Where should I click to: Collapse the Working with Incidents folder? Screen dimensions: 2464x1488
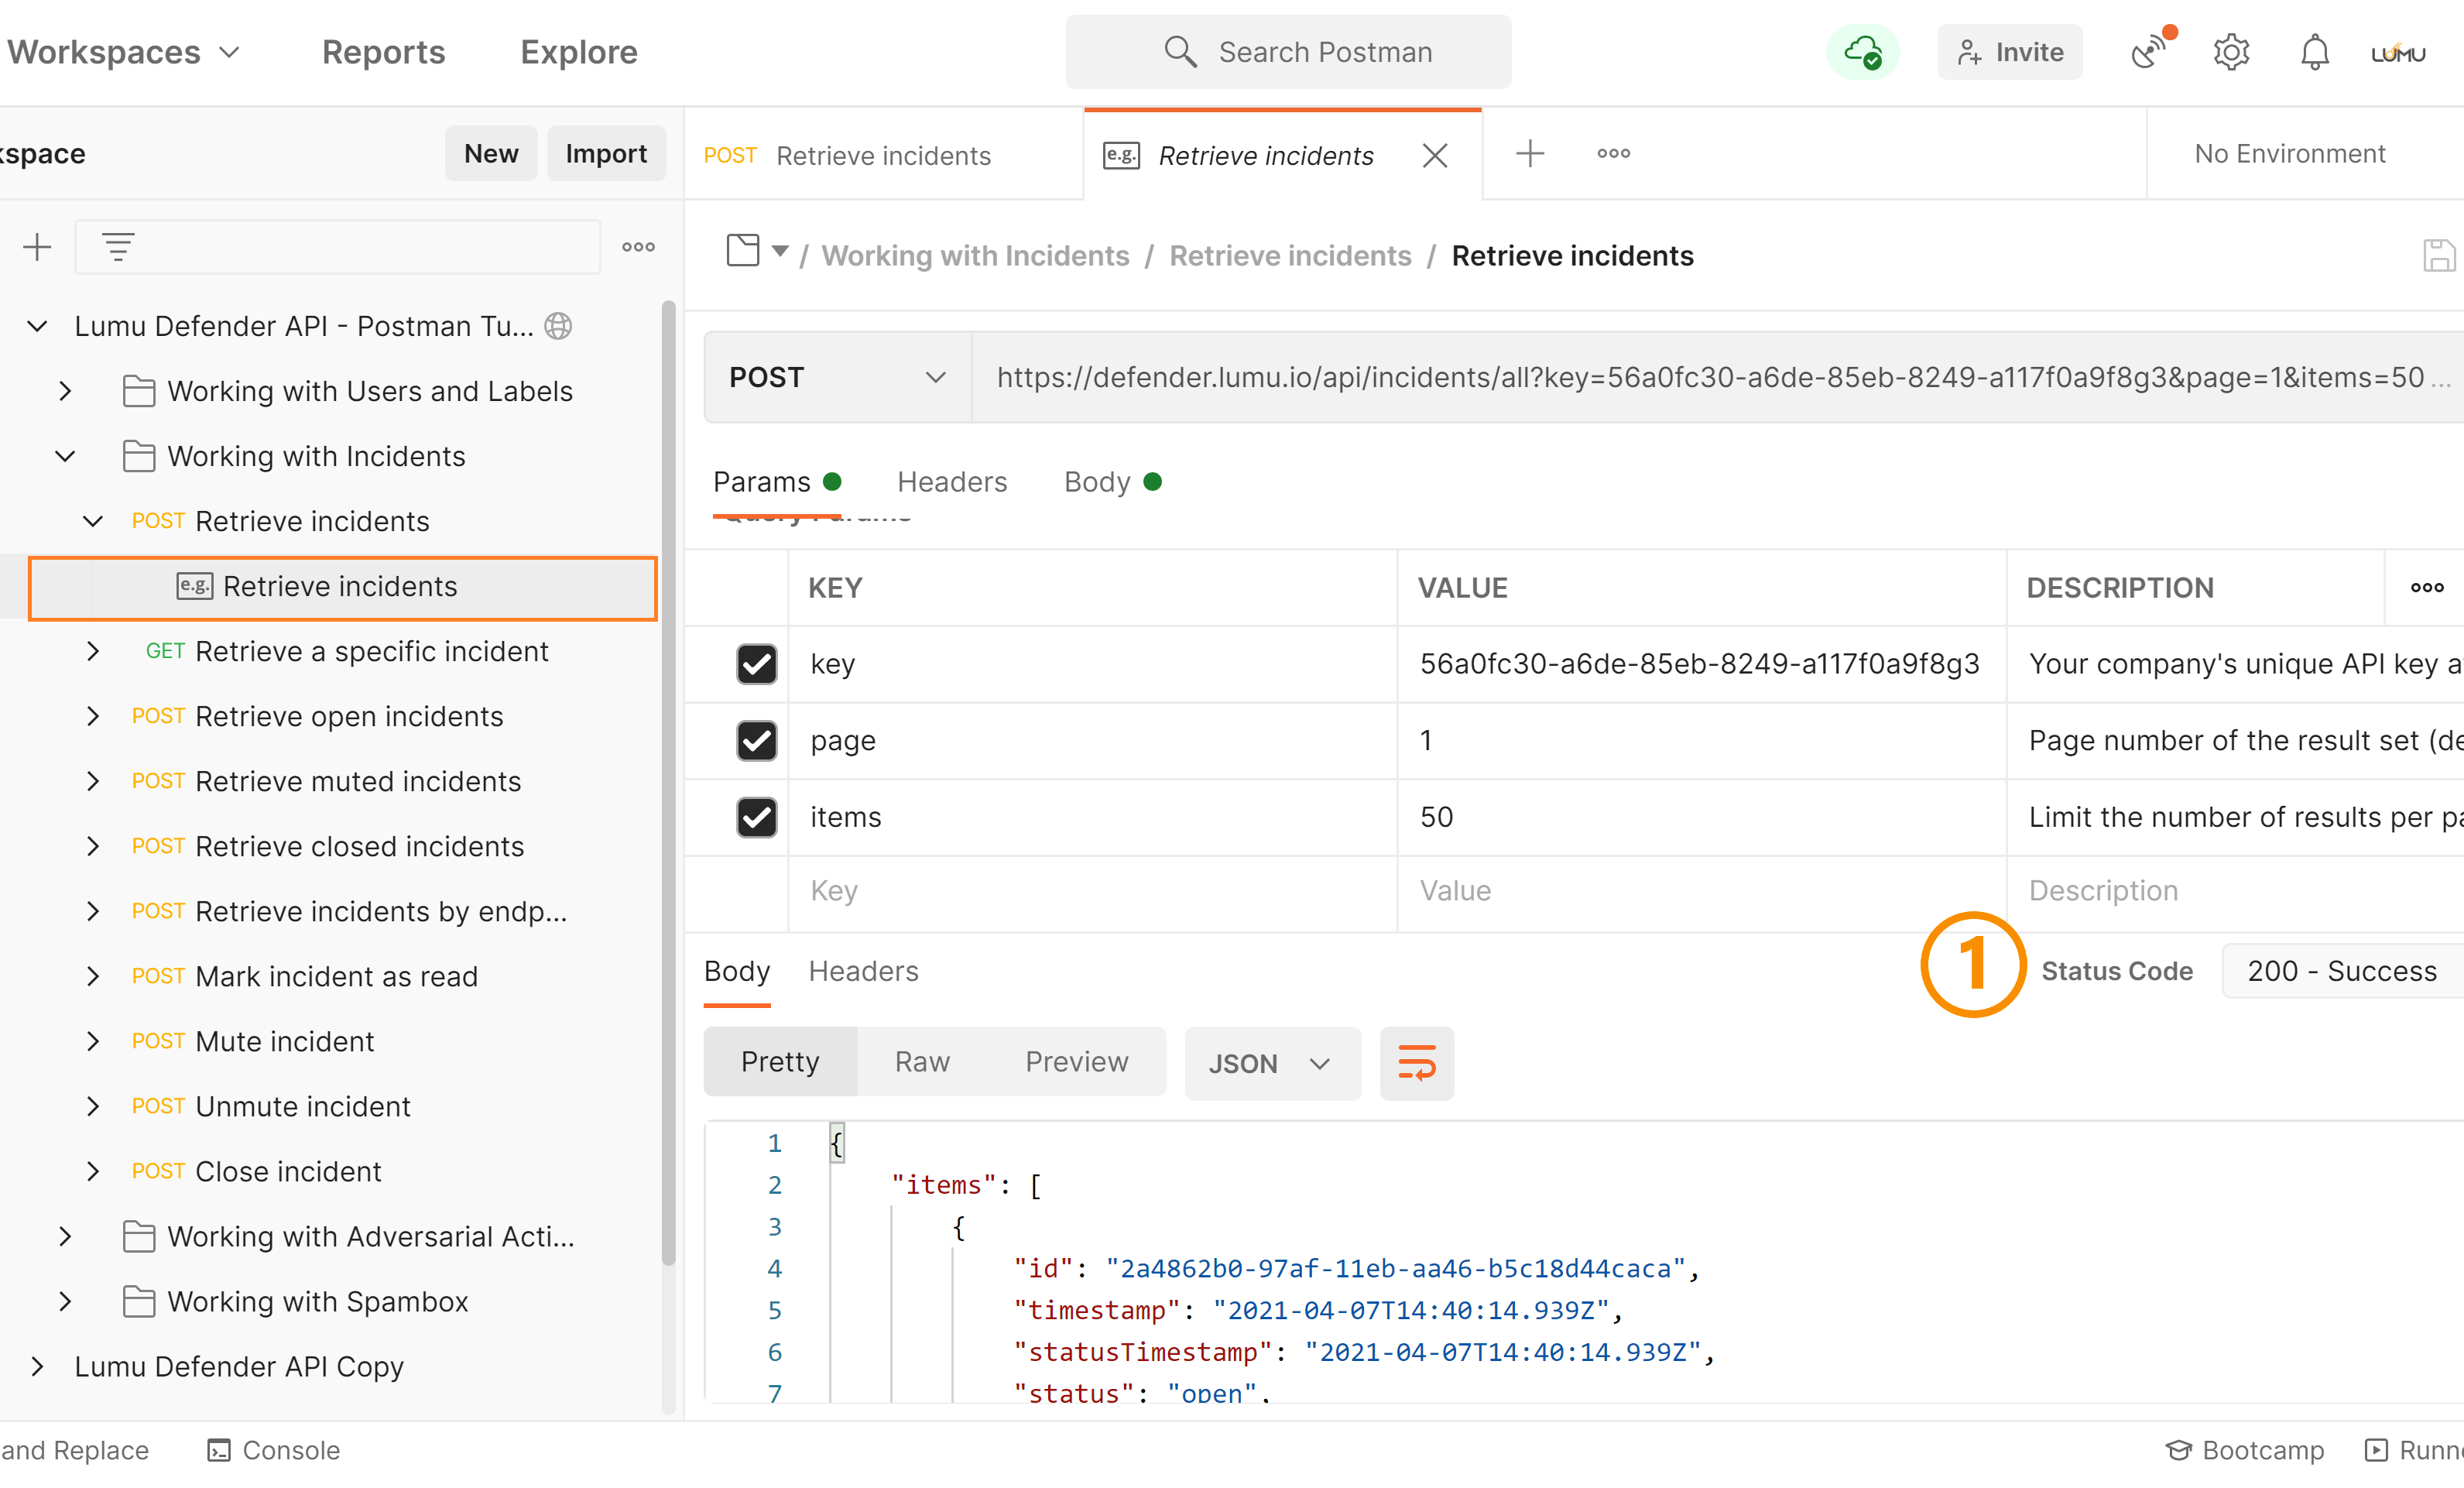click(x=64, y=456)
